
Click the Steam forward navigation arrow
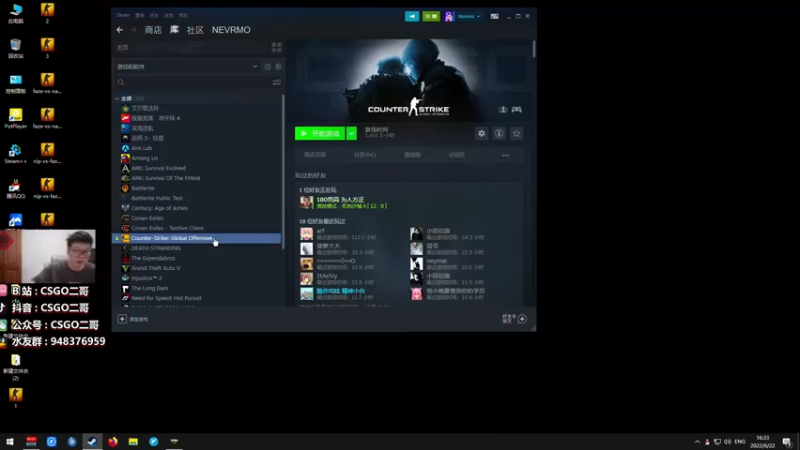[134, 30]
